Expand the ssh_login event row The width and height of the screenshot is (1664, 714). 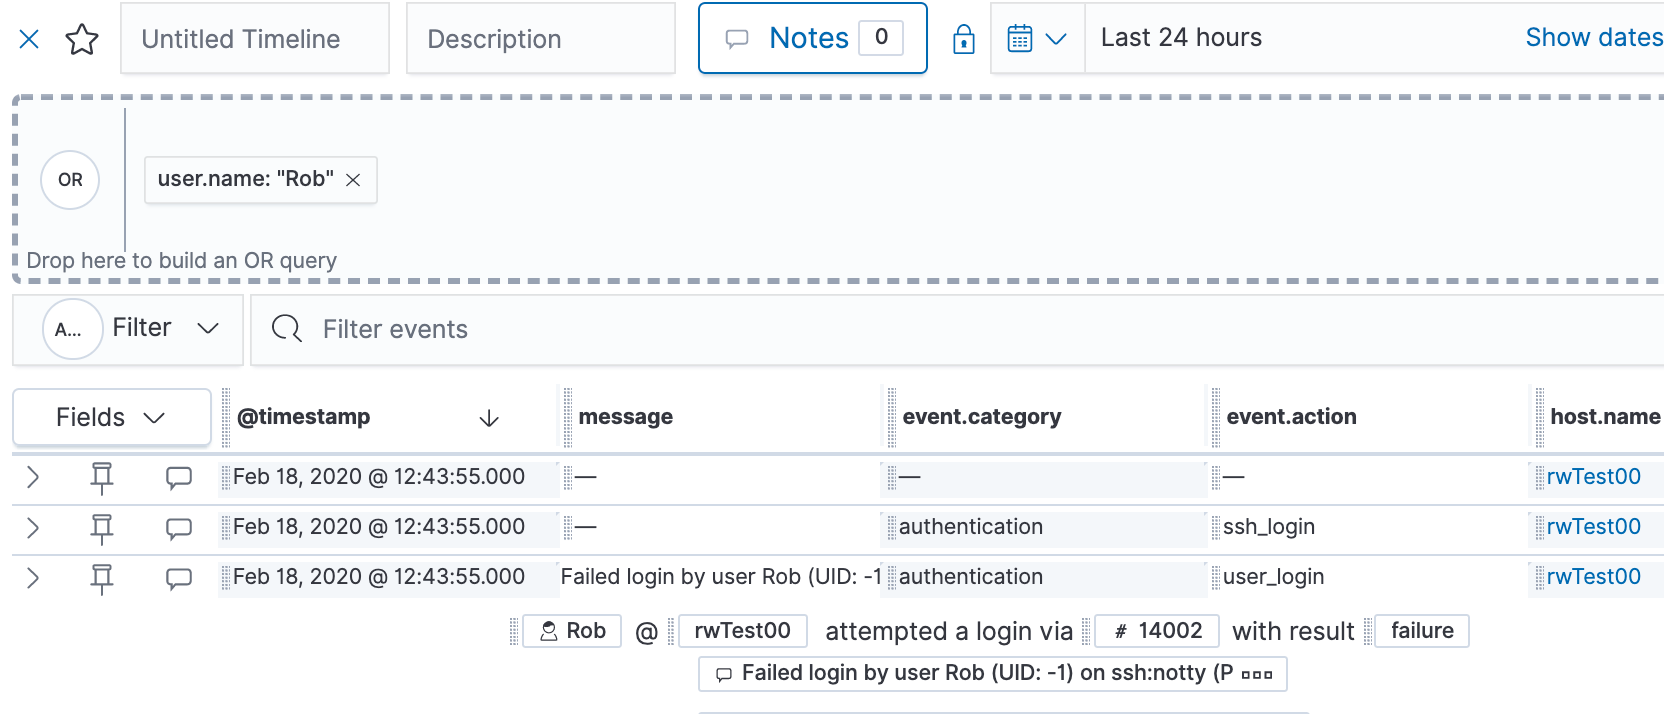[x=33, y=527]
